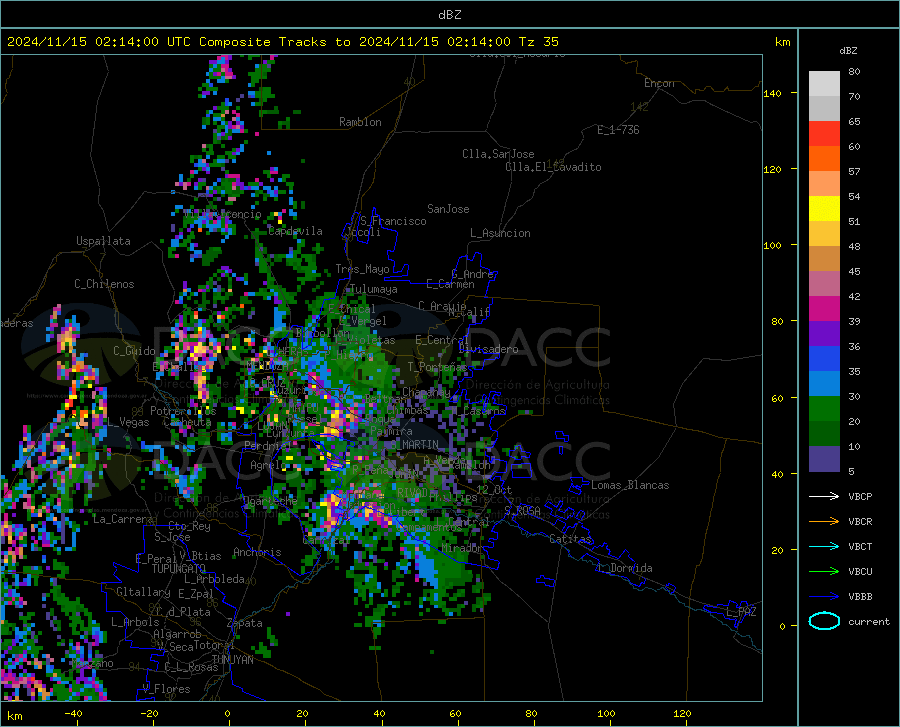The image size is (900, 727).
Task: Select the green 20-30 dBZ swatch
Action: 824,409
